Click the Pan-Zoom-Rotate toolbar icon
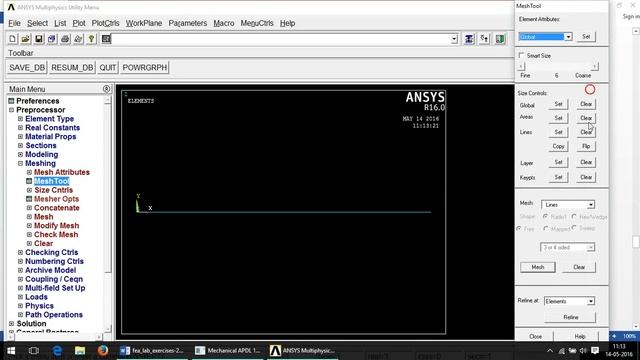 point(52,39)
